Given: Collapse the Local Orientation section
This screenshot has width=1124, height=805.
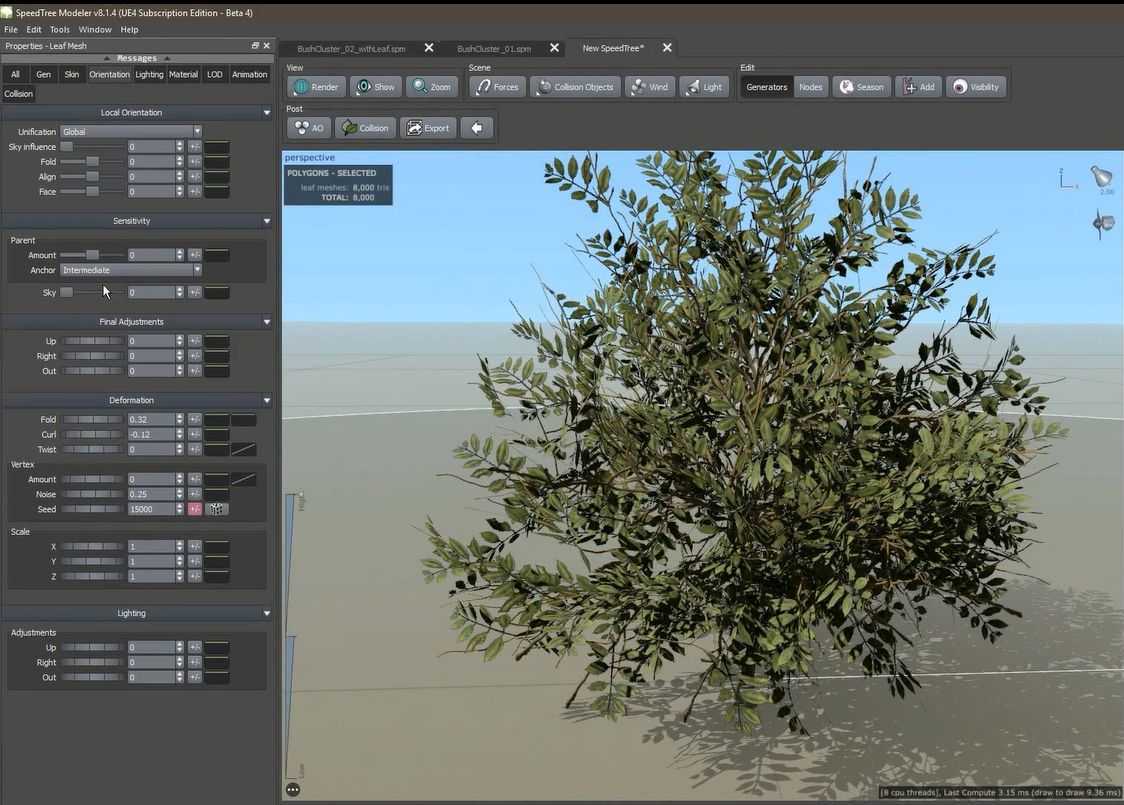Looking at the screenshot, I should [x=267, y=113].
